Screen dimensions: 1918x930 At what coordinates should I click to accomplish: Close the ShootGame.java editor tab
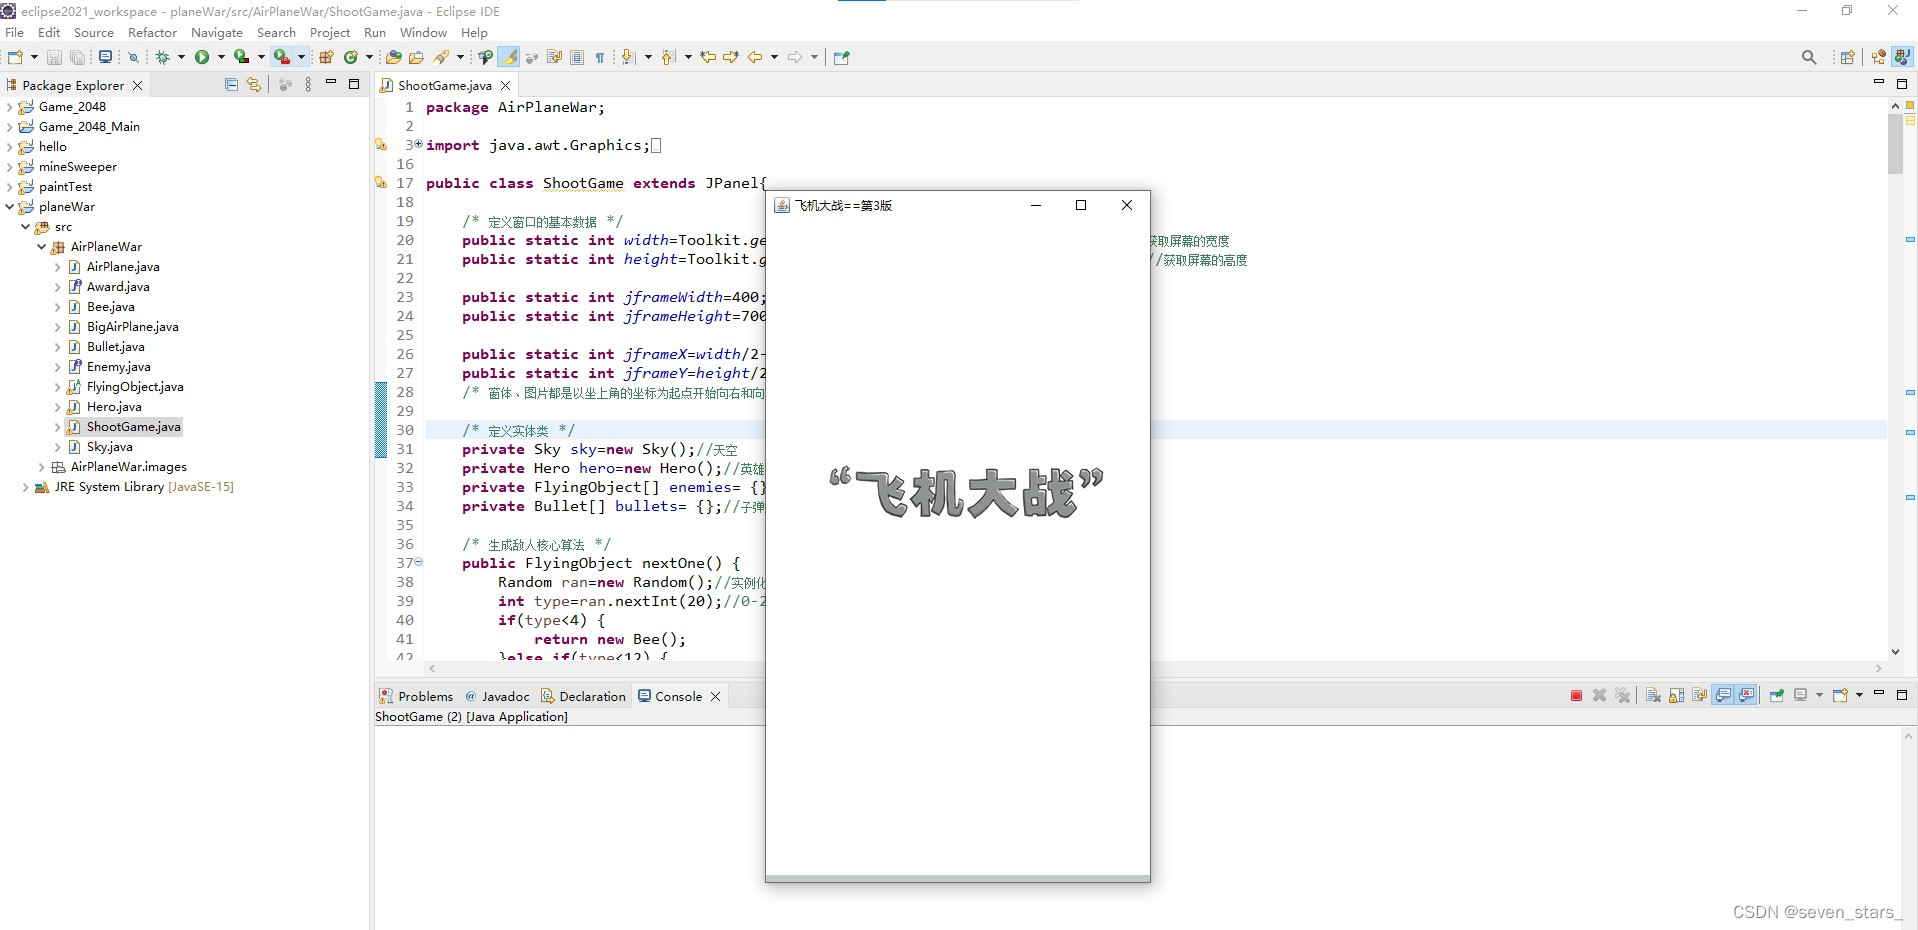point(506,85)
